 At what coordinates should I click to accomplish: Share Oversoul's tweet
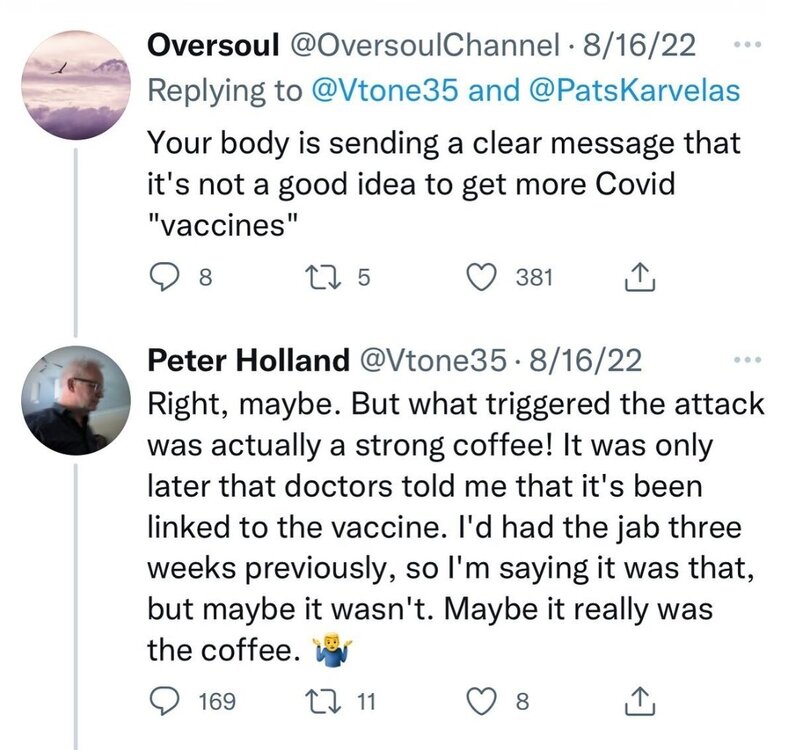tap(637, 277)
